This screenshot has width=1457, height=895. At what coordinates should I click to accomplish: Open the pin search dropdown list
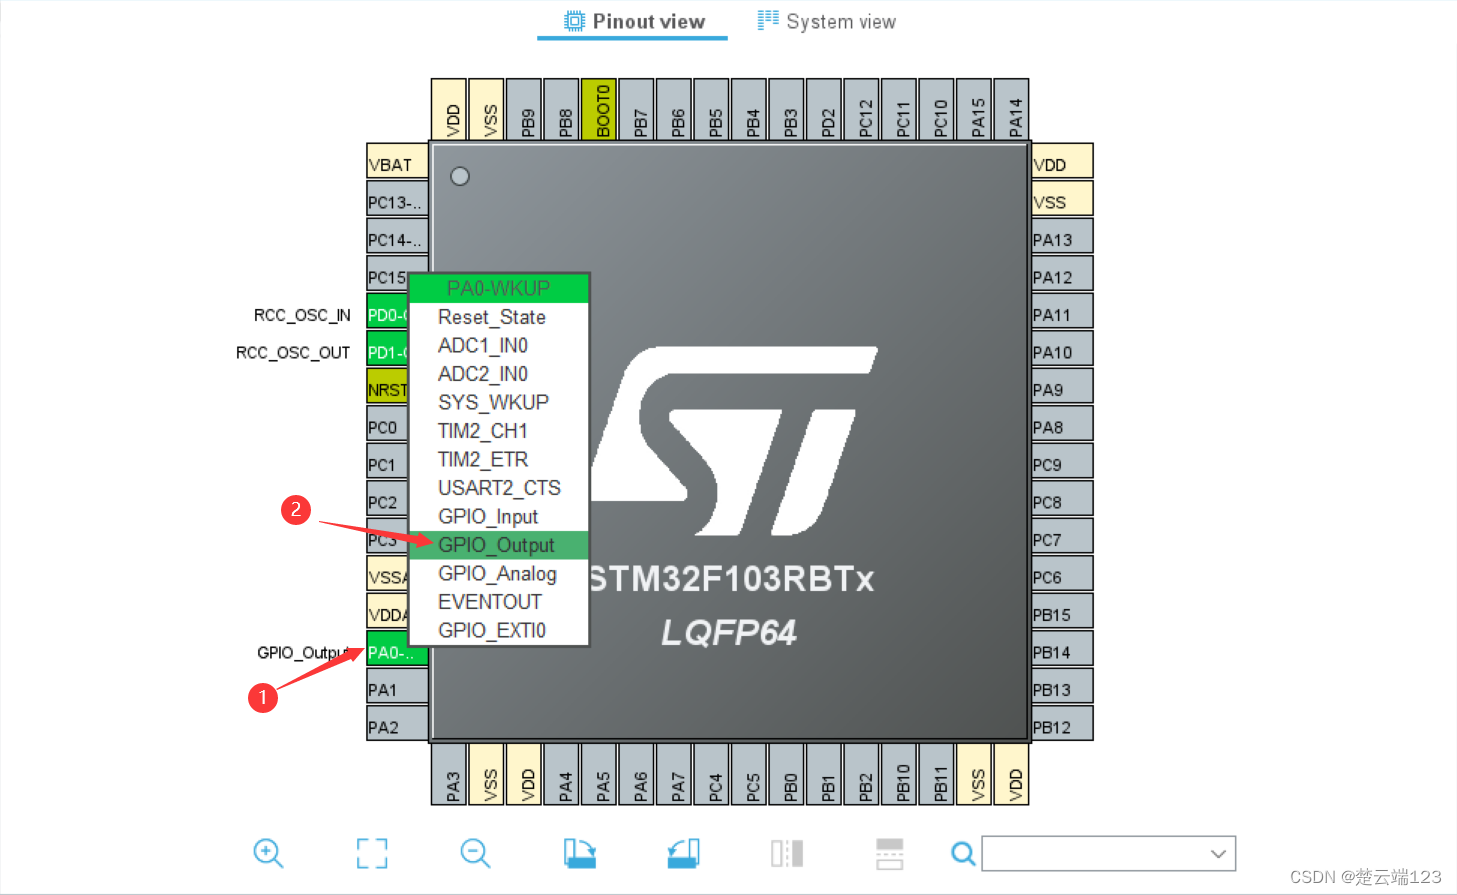tap(1218, 853)
